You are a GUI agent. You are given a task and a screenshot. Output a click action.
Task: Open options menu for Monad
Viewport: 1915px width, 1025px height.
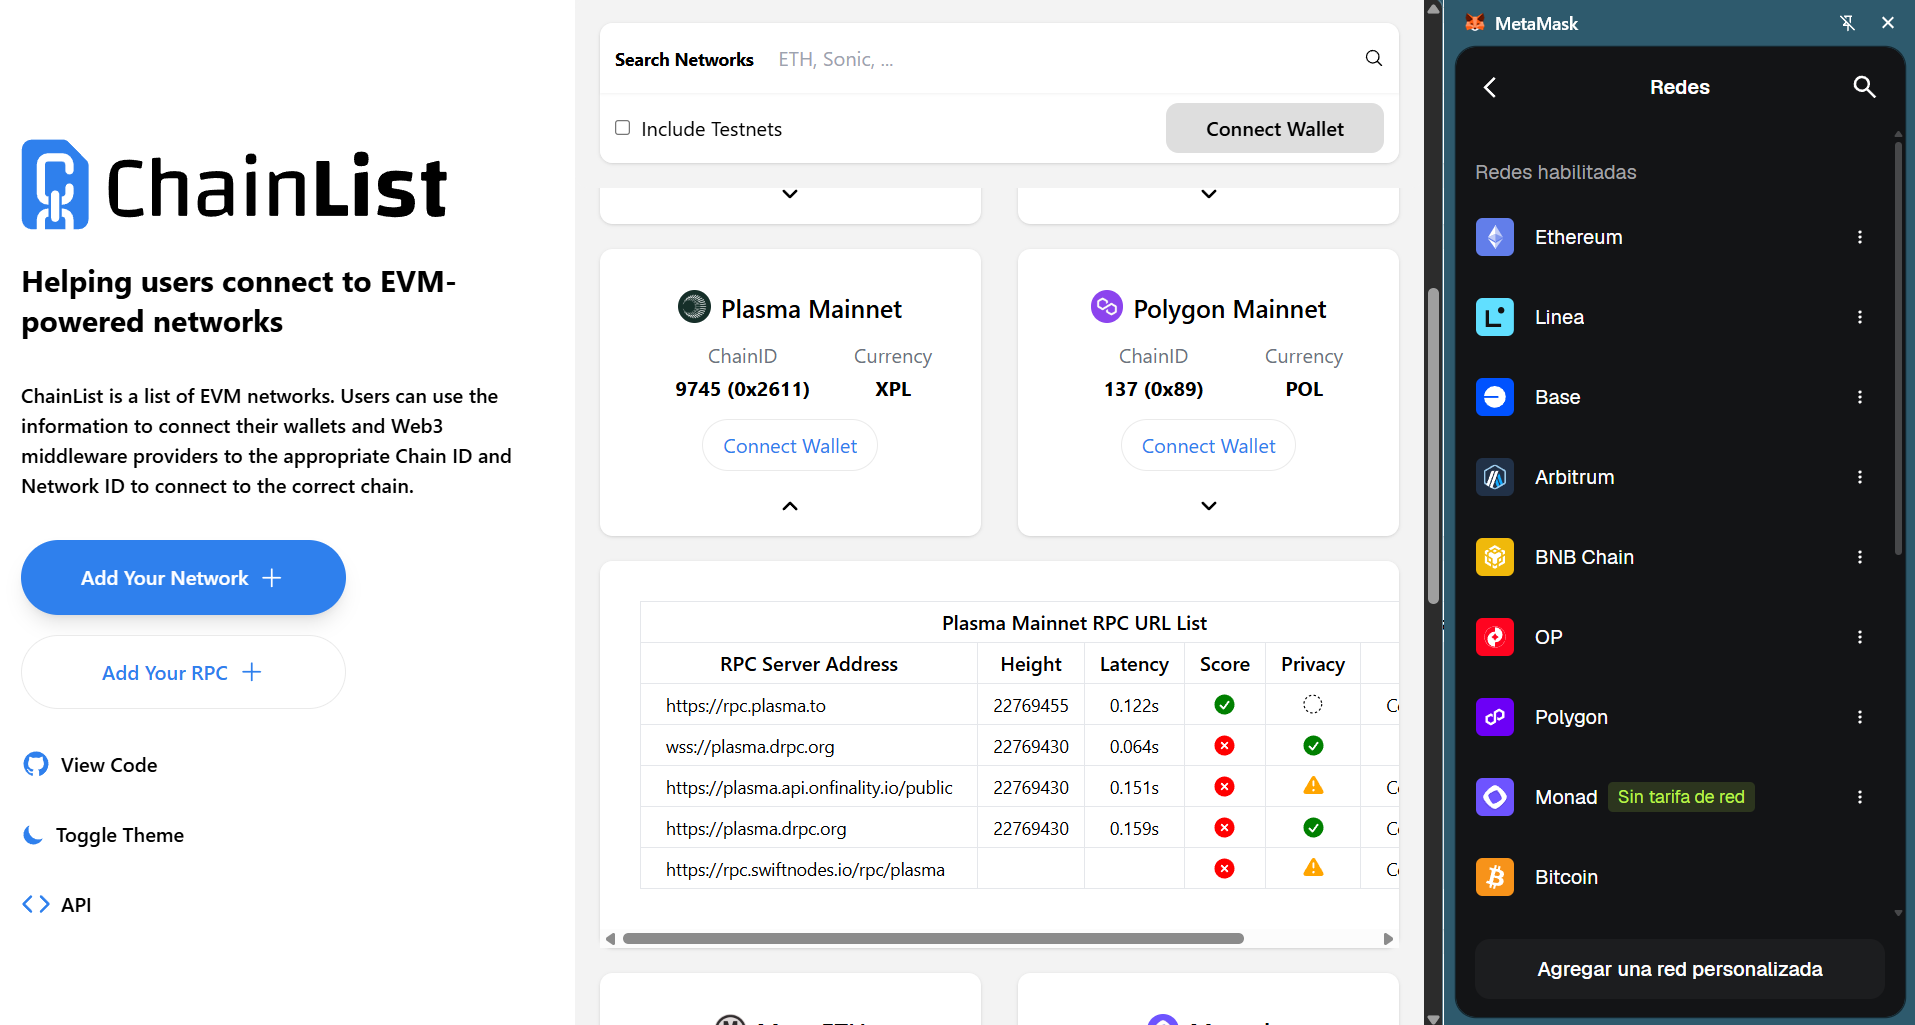pyautogui.click(x=1860, y=797)
